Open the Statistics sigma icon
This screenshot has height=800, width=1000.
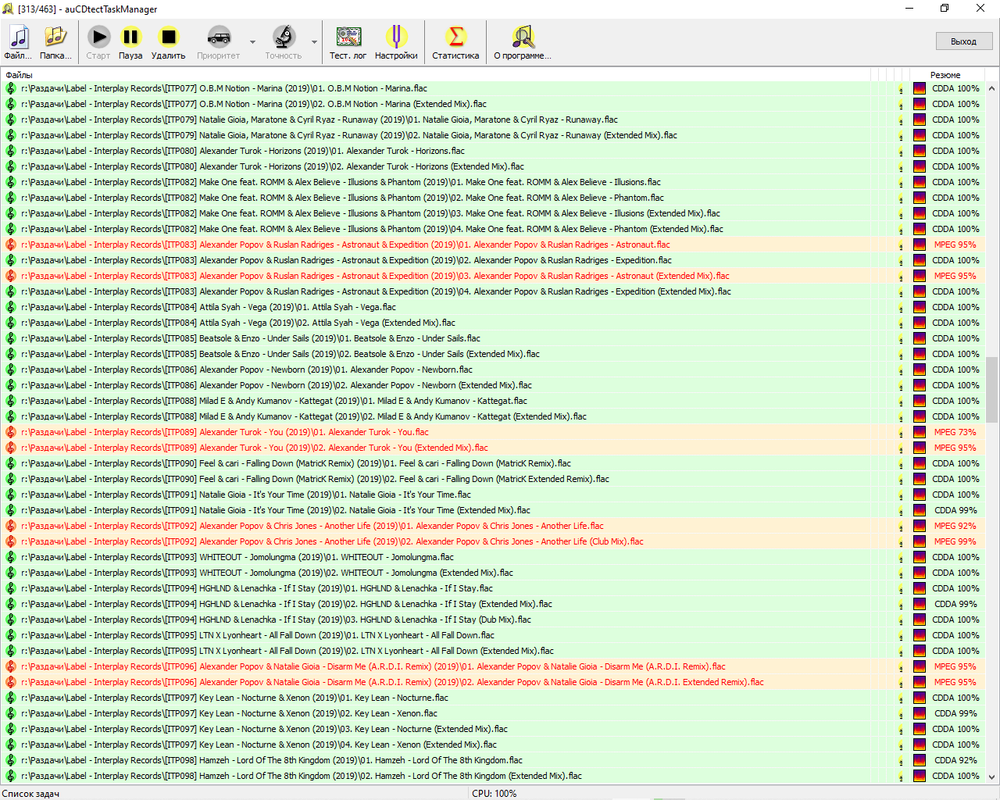455,42
